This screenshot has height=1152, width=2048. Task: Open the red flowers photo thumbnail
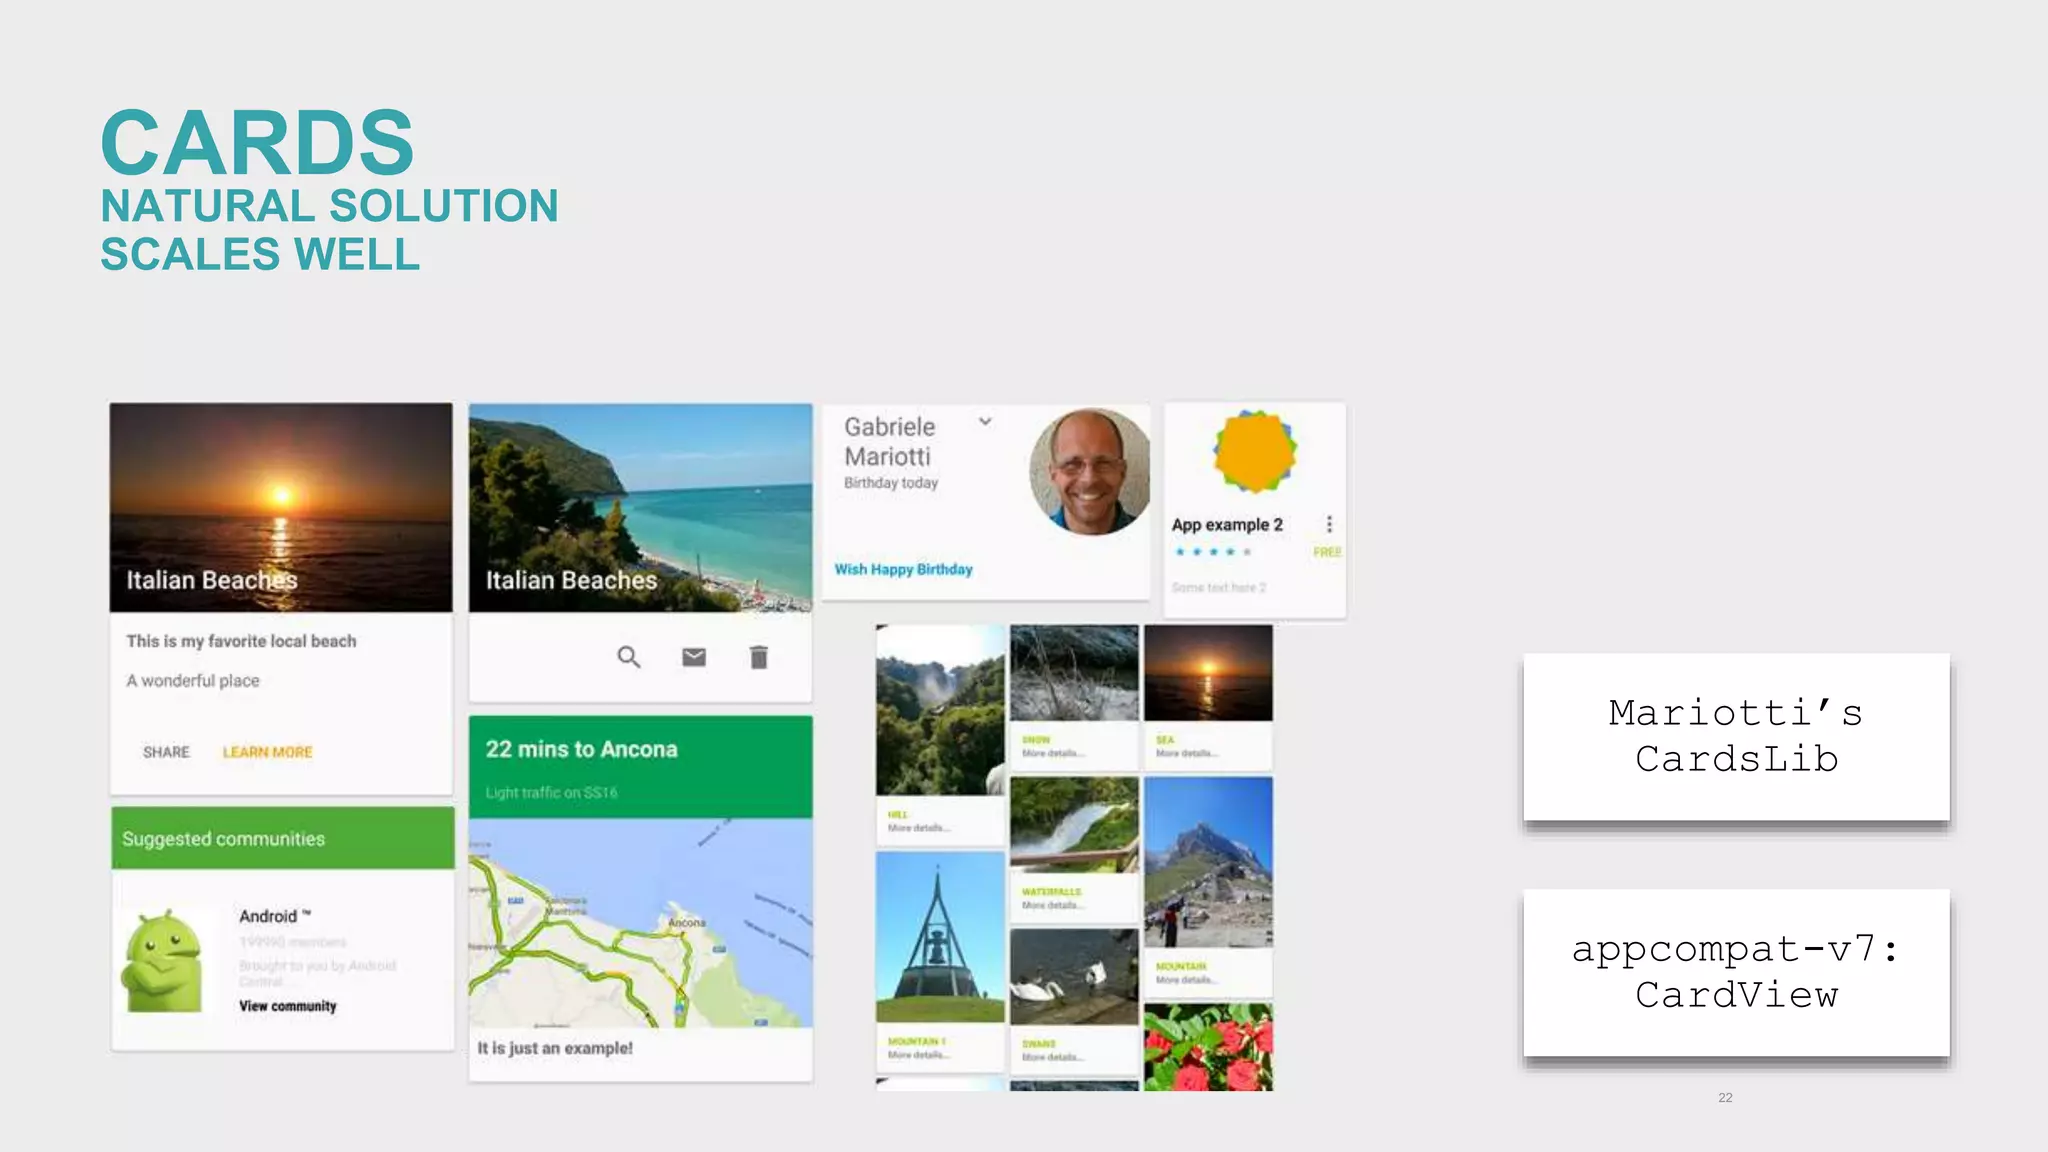pyautogui.click(x=1208, y=1046)
